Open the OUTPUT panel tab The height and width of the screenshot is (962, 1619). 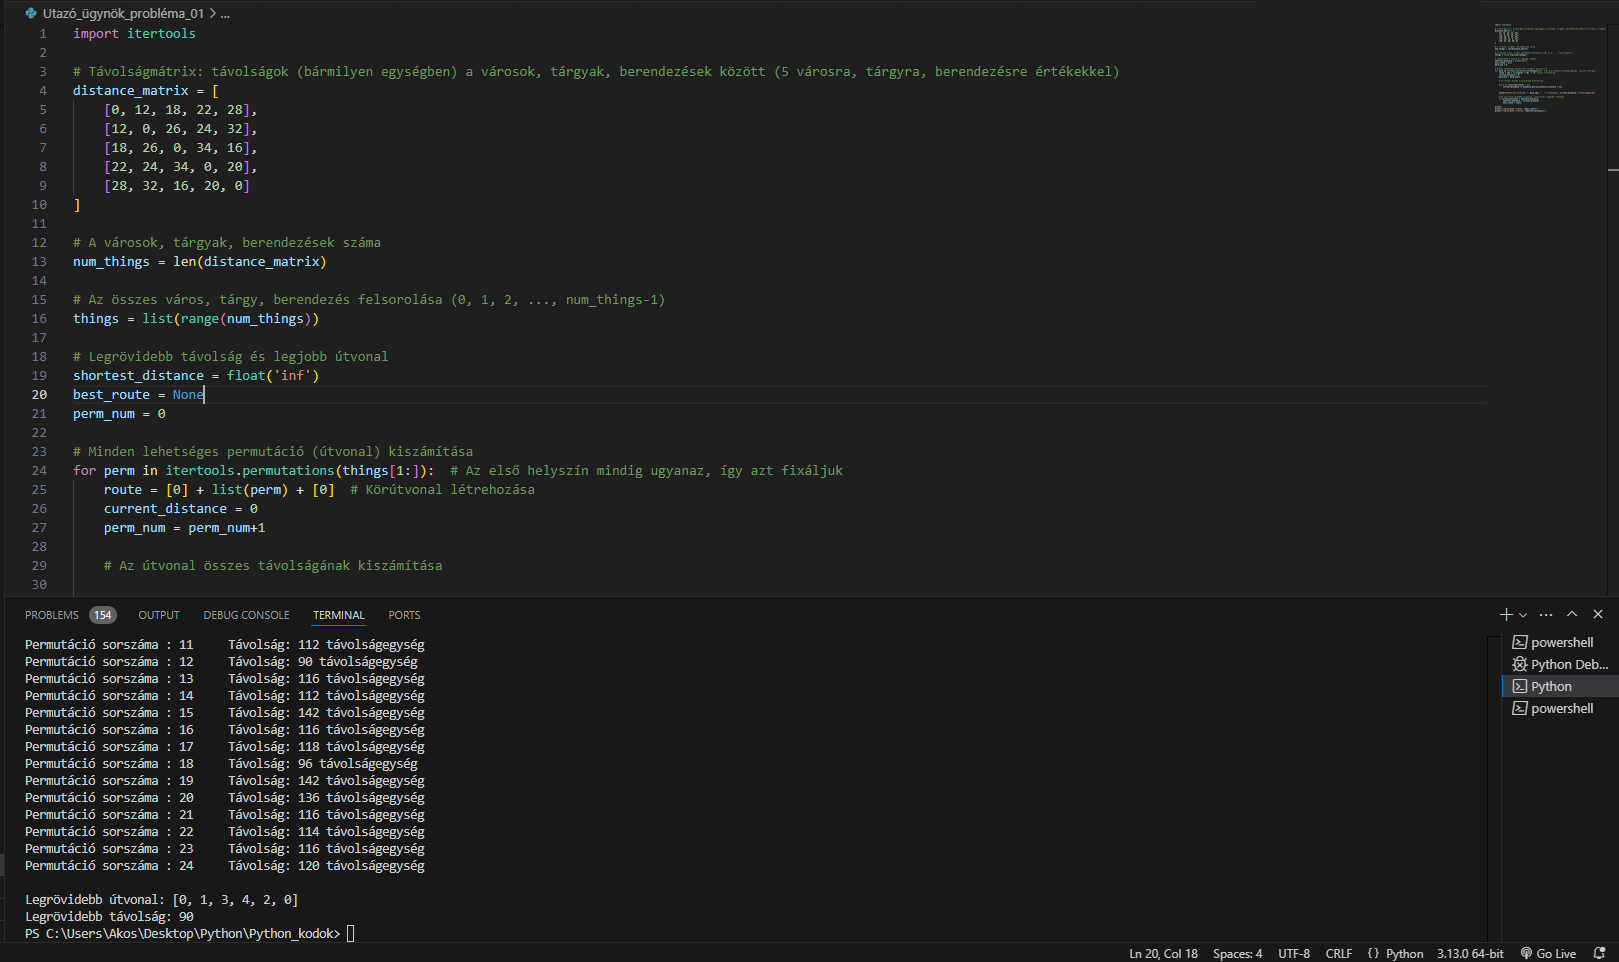click(x=159, y=615)
